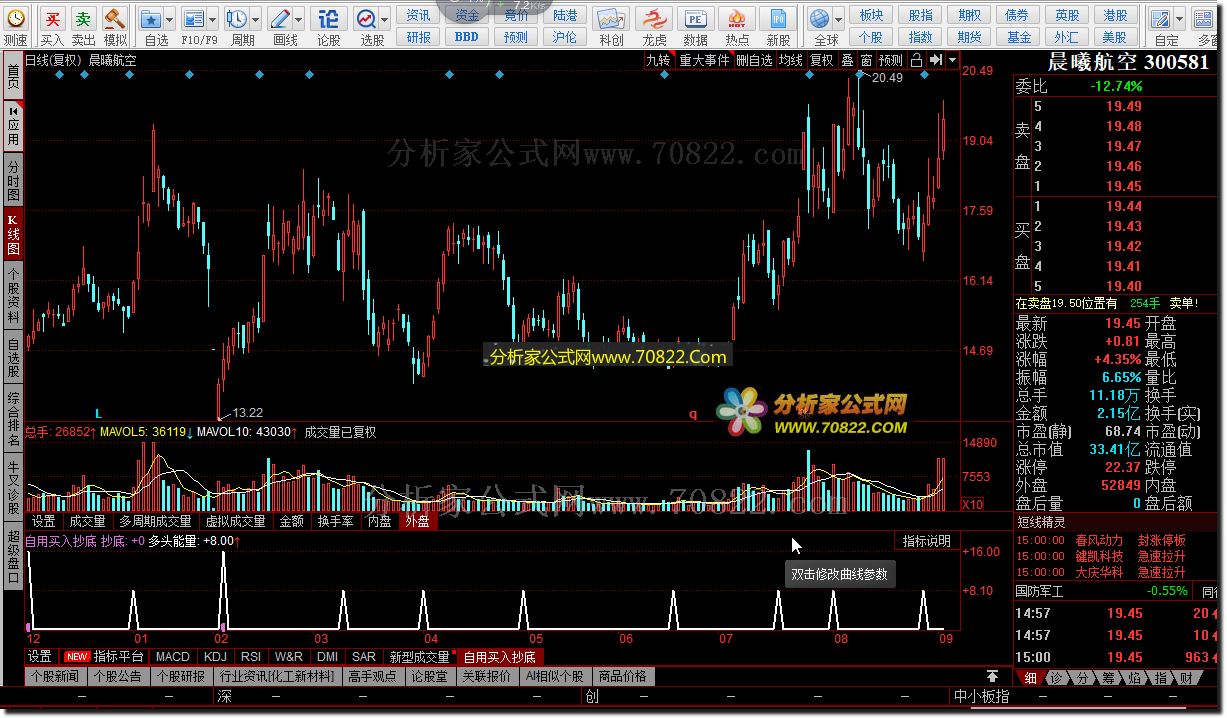The image size is (1227, 718).
Task: Switch to the 个股资料 sidebar tab
Action: click(x=13, y=296)
